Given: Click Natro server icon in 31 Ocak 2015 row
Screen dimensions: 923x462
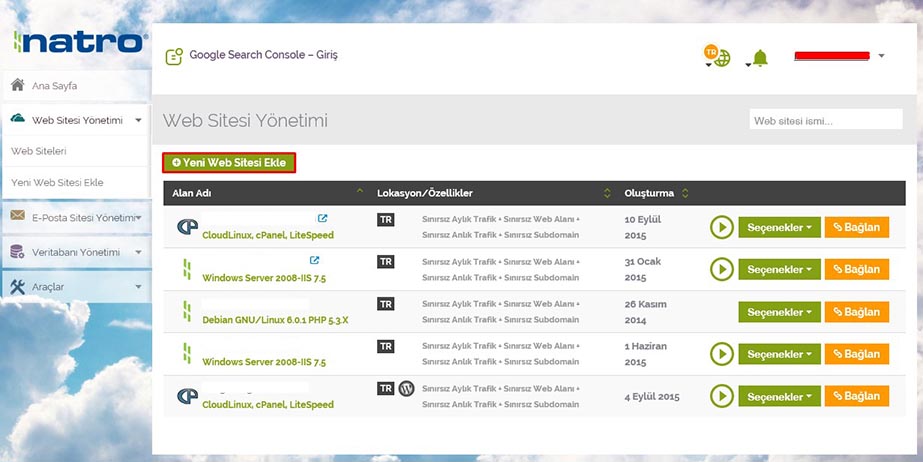Looking at the screenshot, I should click(187, 270).
